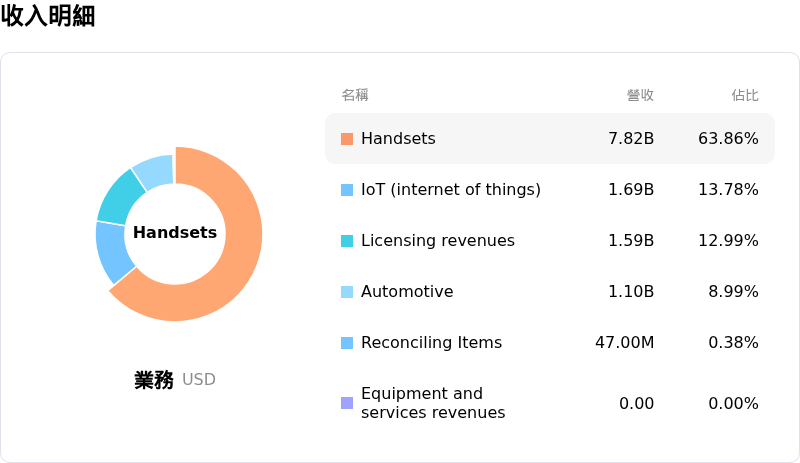
Task: Click the light-blue Automotive legend swatch
Action: [347, 292]
